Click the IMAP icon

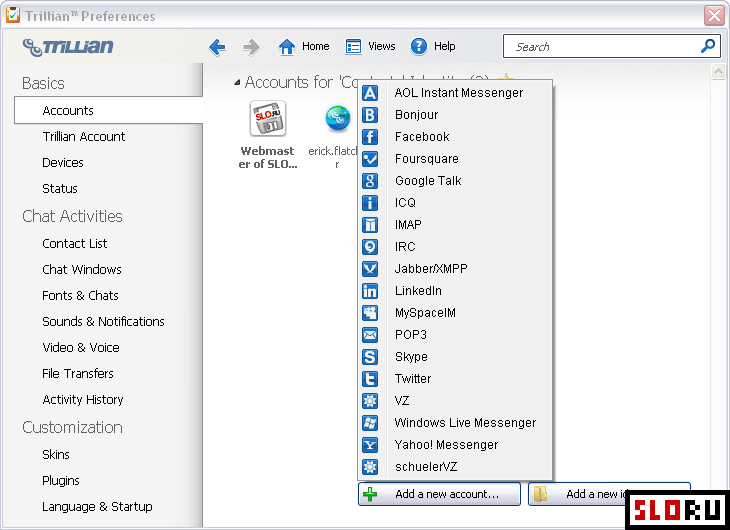coord(370,225)
